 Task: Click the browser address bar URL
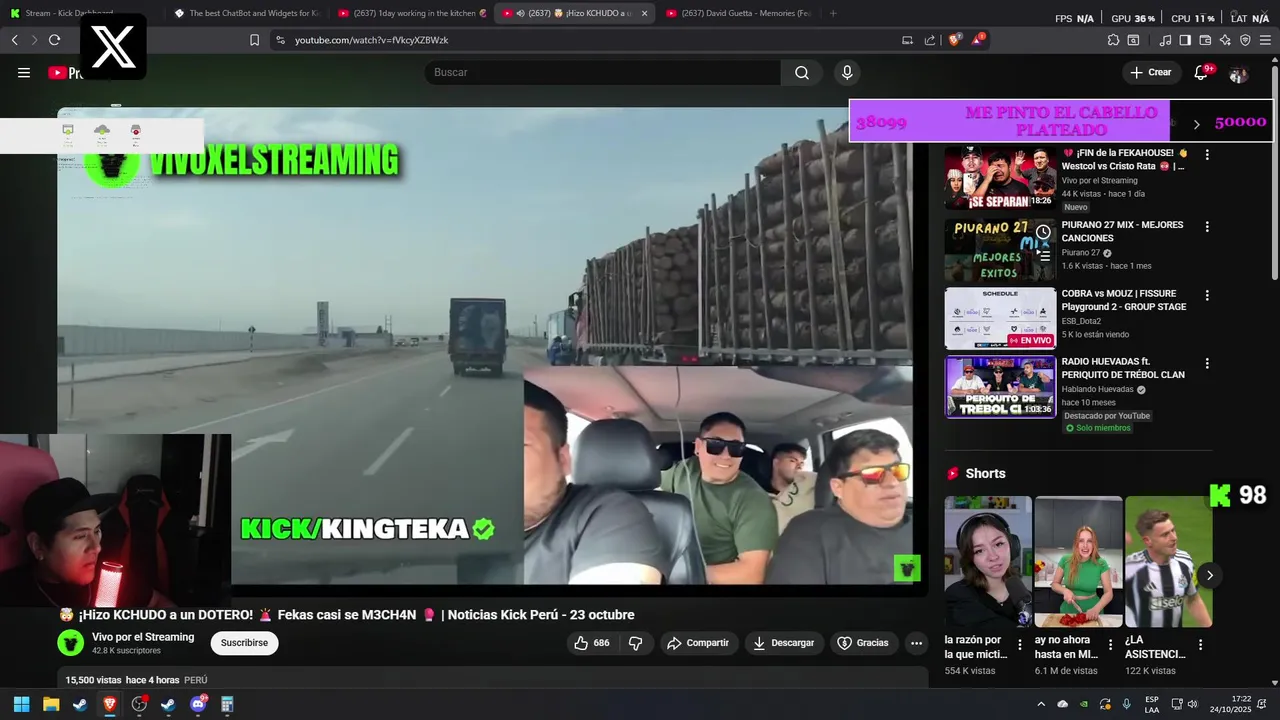[371, 40]
